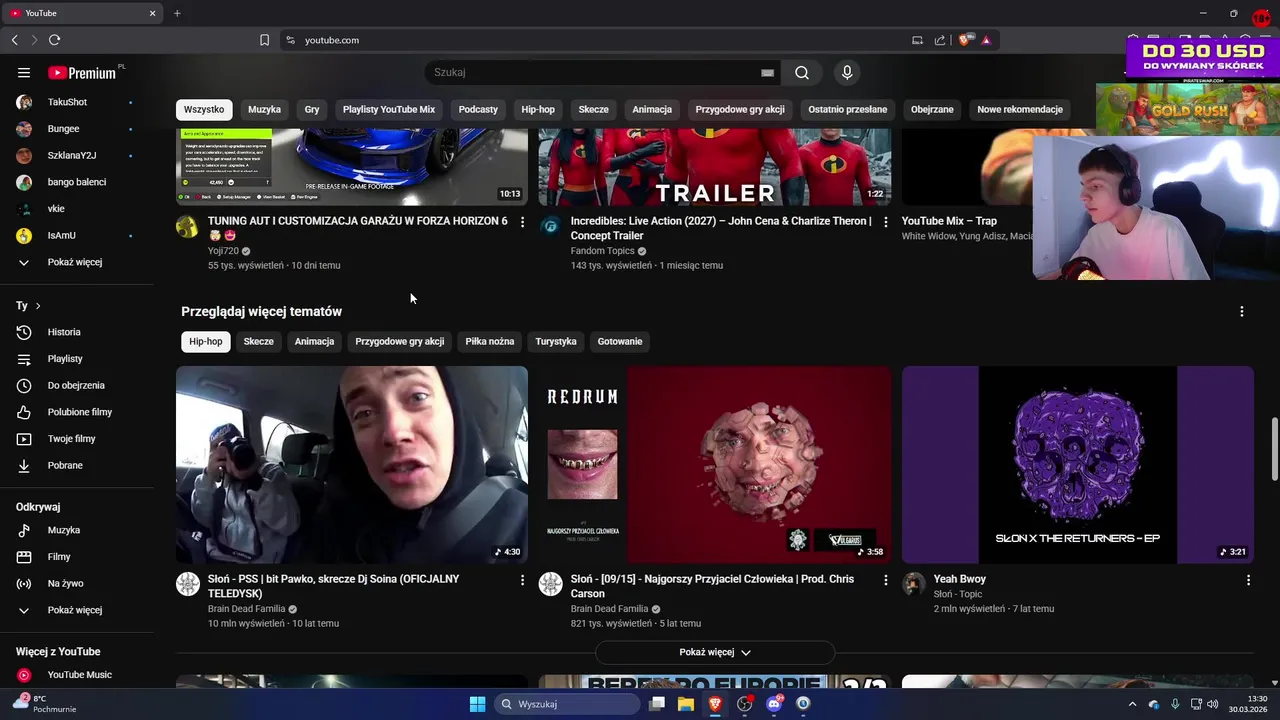The height and width of the screenshot is (720, 1280).
Task: Open File Explorer from taskbar
Action: click(686, 704)
